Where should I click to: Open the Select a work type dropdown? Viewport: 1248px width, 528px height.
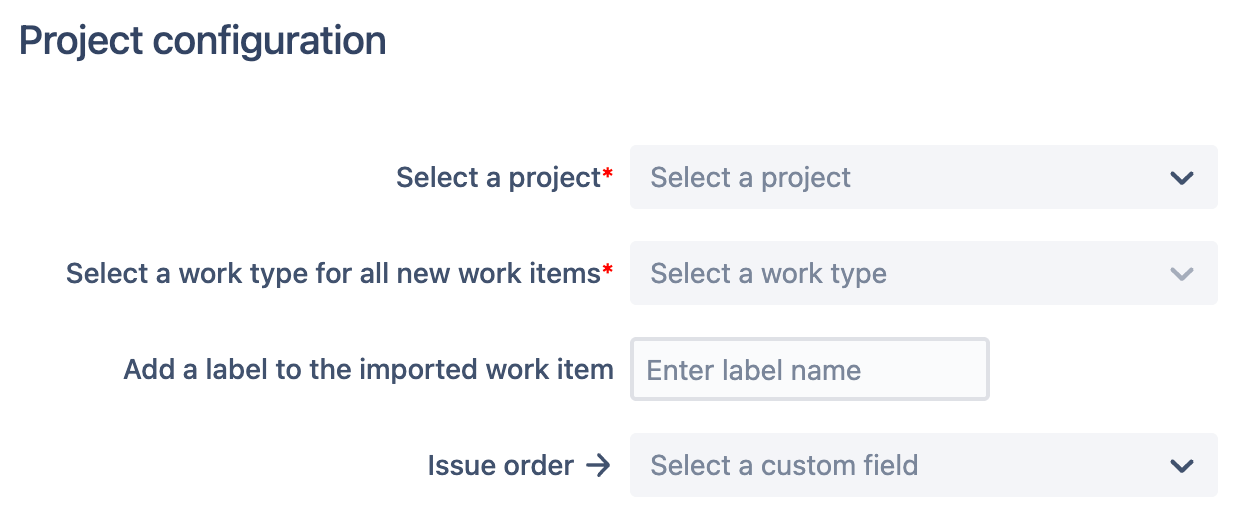coord(922,274)
